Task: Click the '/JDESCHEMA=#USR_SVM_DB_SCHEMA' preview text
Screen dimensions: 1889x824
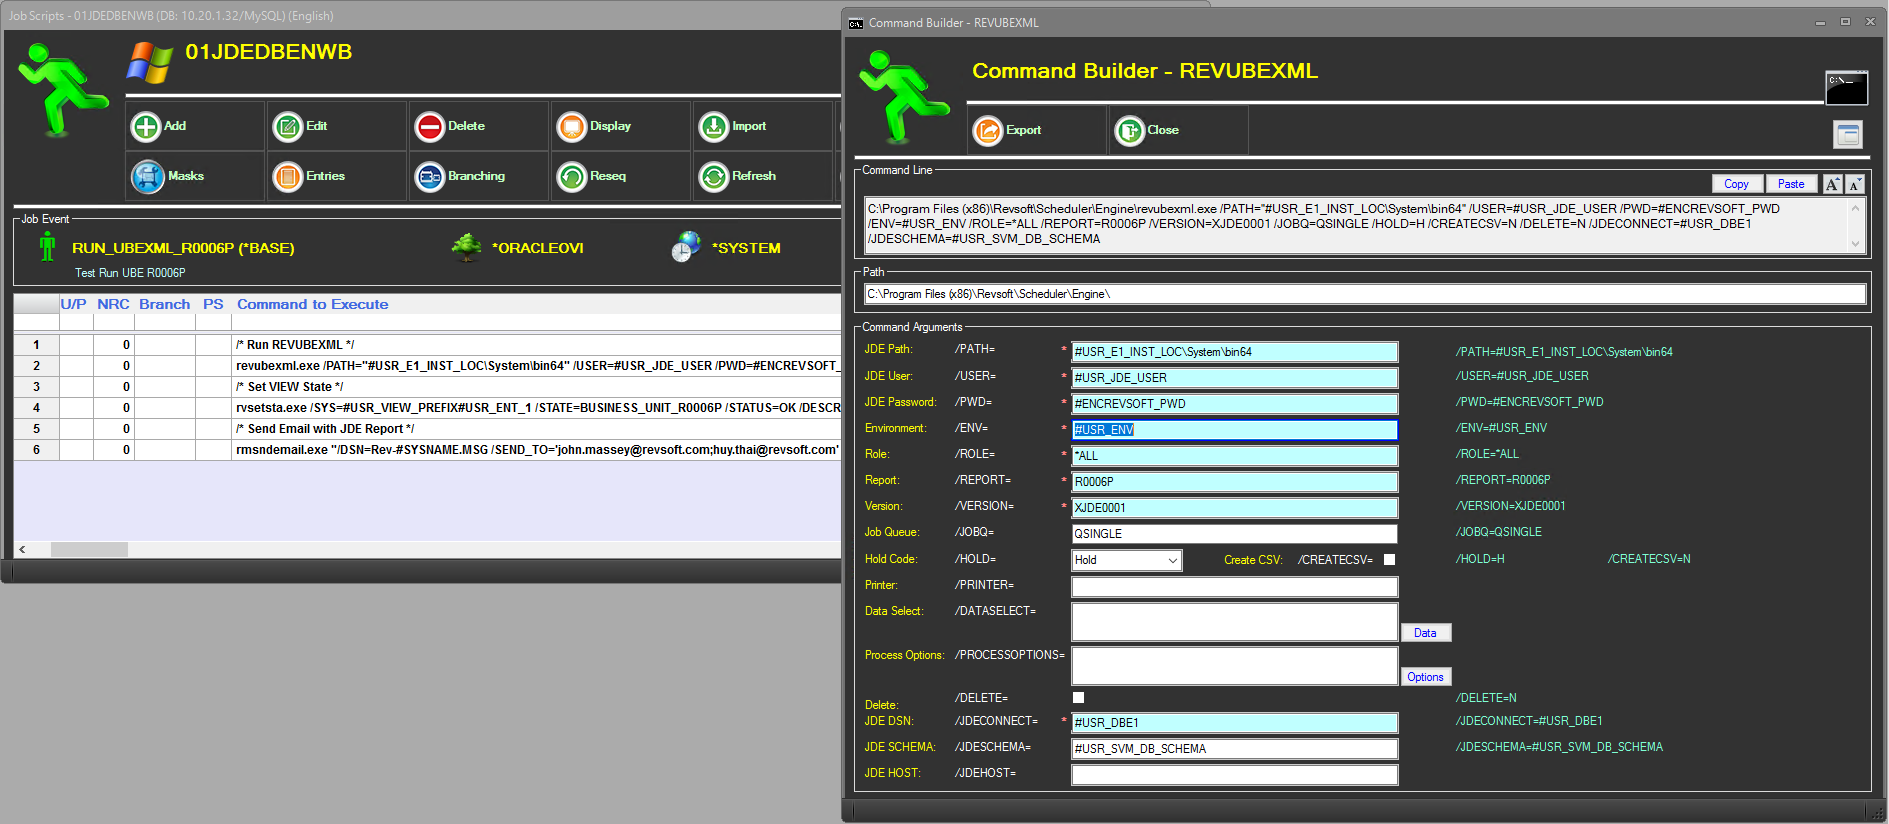Action: pos(1559,747)
